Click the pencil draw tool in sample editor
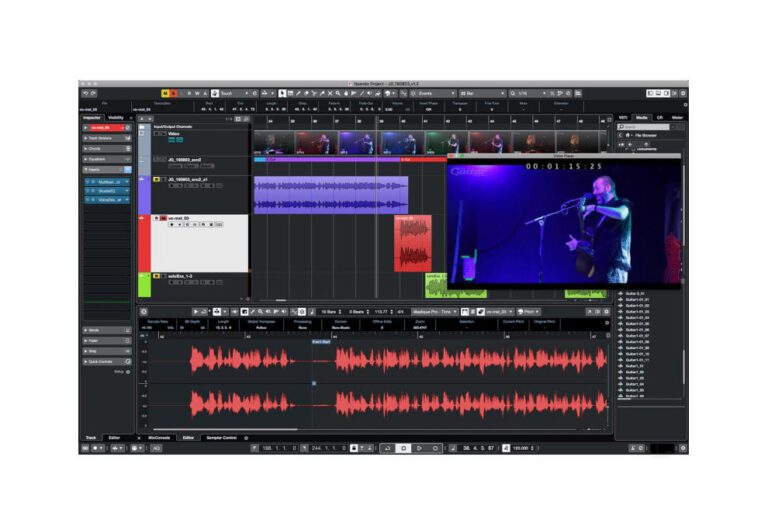The width and height of the screenshot is (768, 526). [253, 311]
